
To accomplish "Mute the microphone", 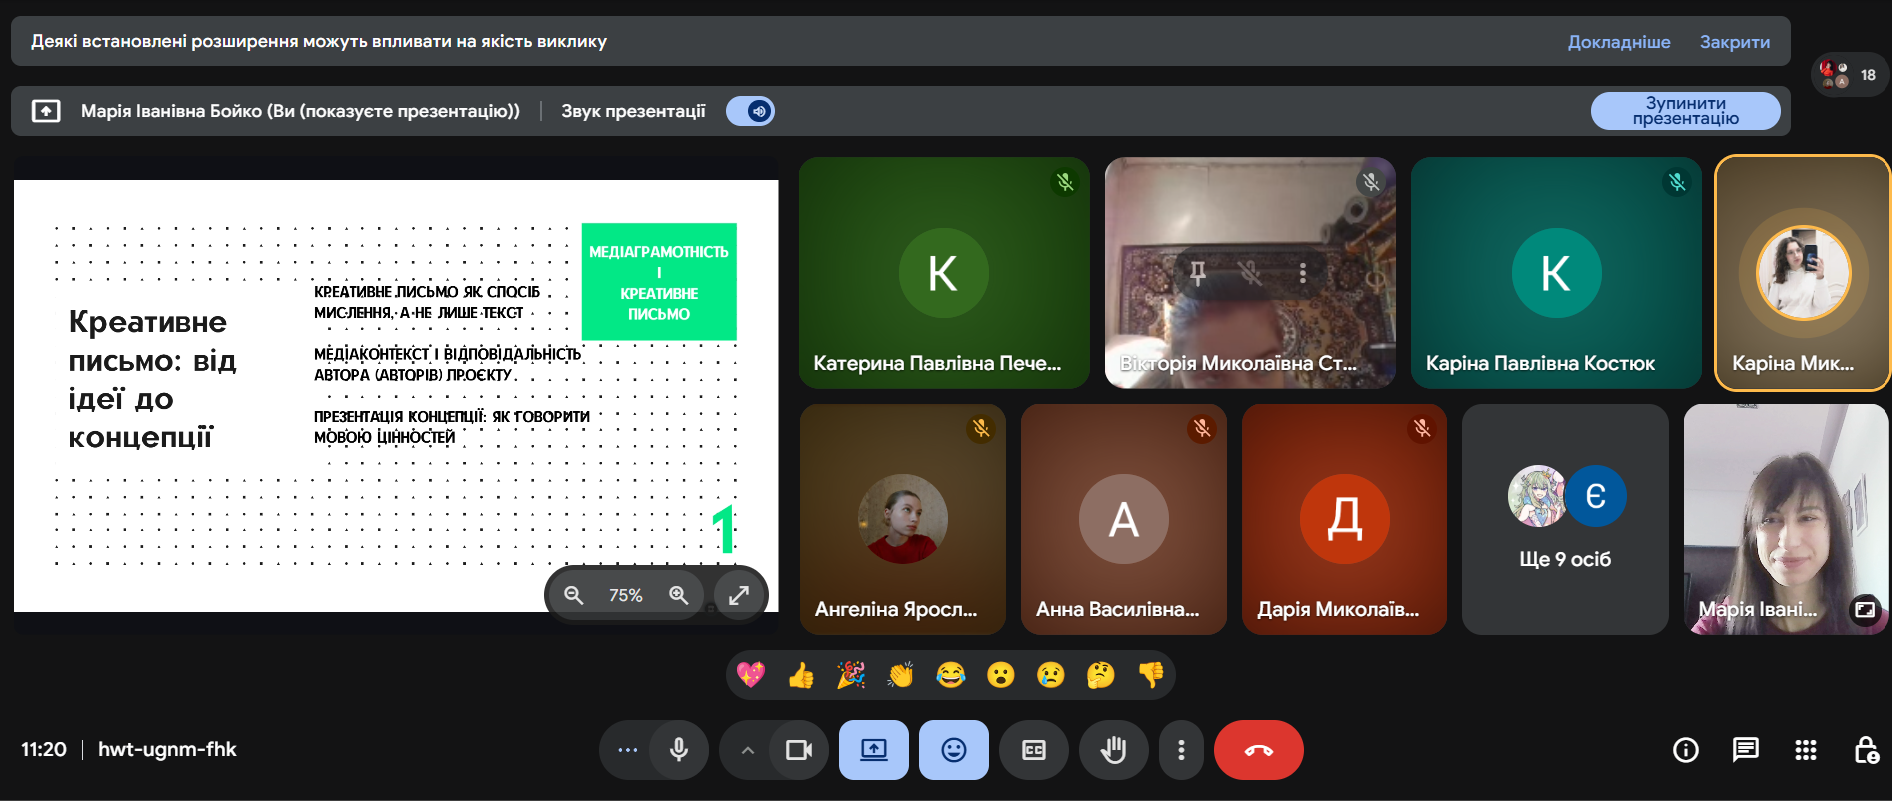I will pos(679,750).
